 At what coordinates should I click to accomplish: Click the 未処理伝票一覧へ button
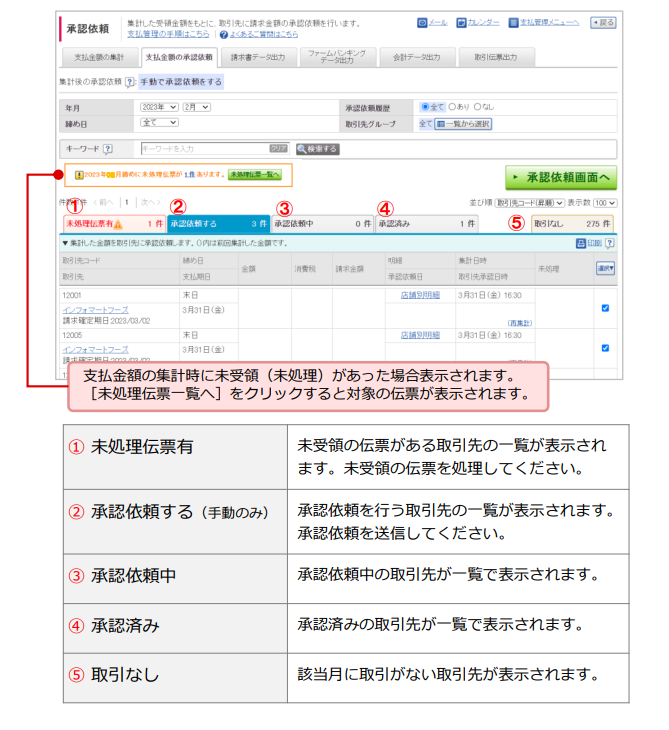[x=255, y=174]
